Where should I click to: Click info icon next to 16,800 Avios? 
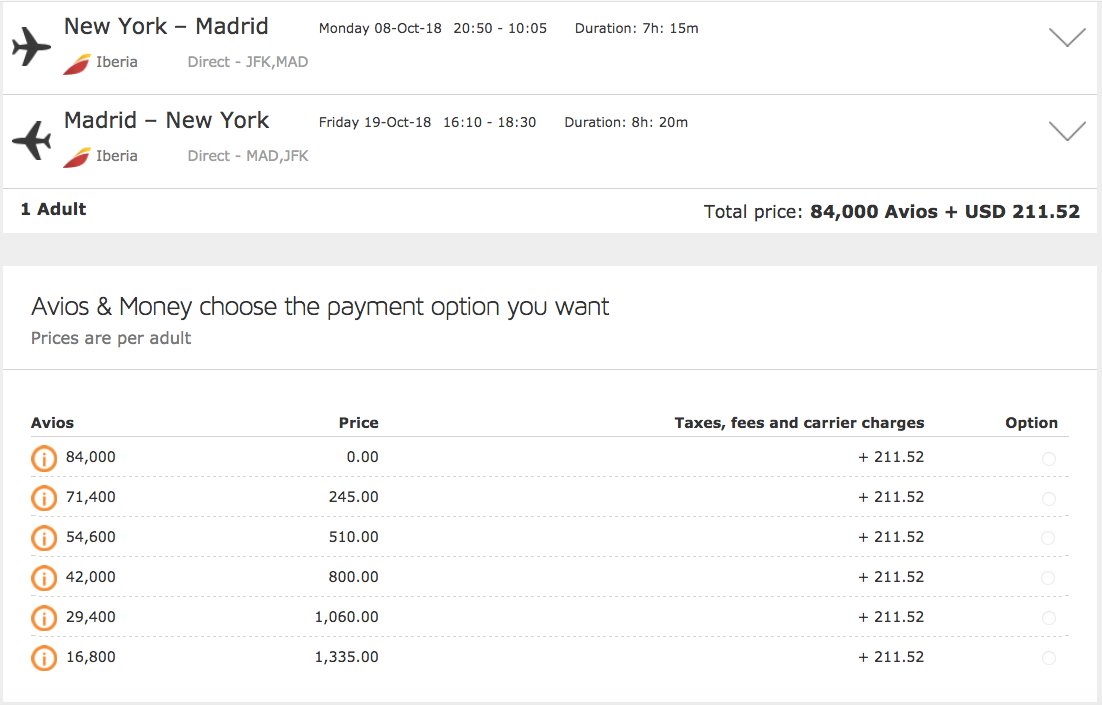(x=44, y=658)
